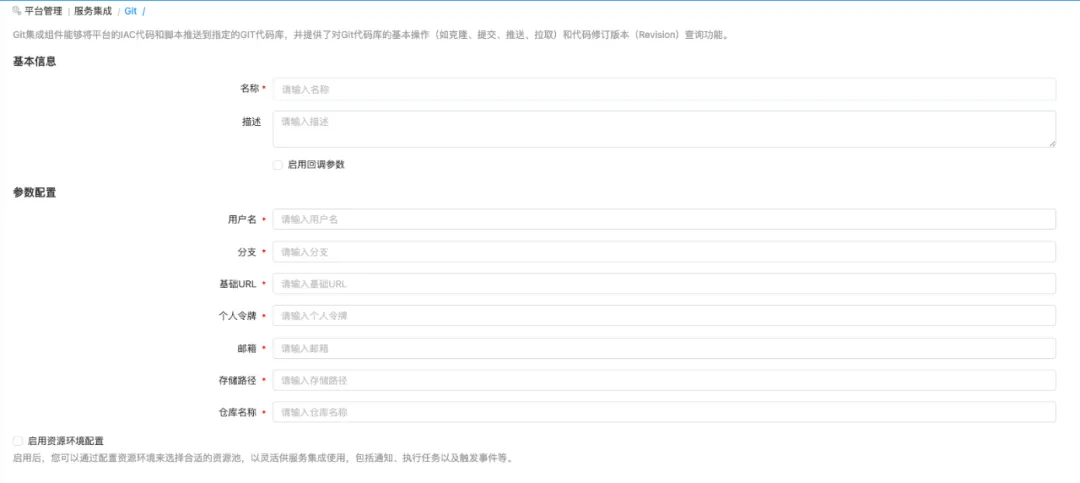Click the 参数配置 section heading
Screen dimensions: 1080x483
point(34,192)
